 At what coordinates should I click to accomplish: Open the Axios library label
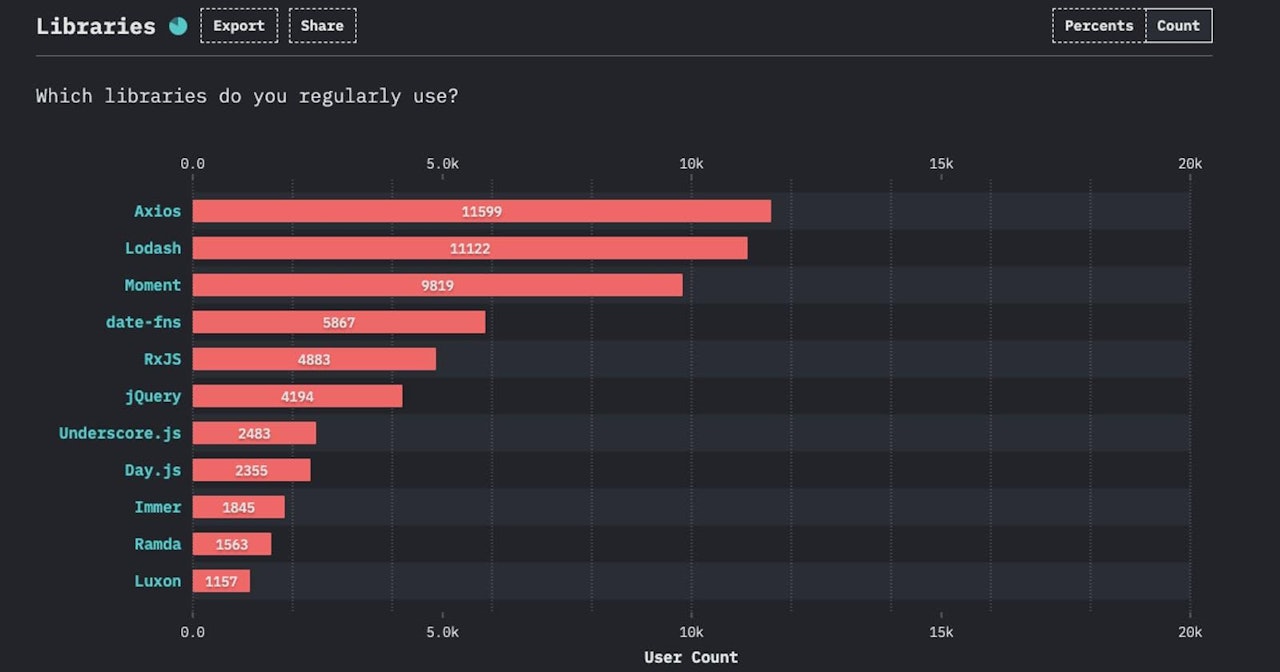[158, 211]
